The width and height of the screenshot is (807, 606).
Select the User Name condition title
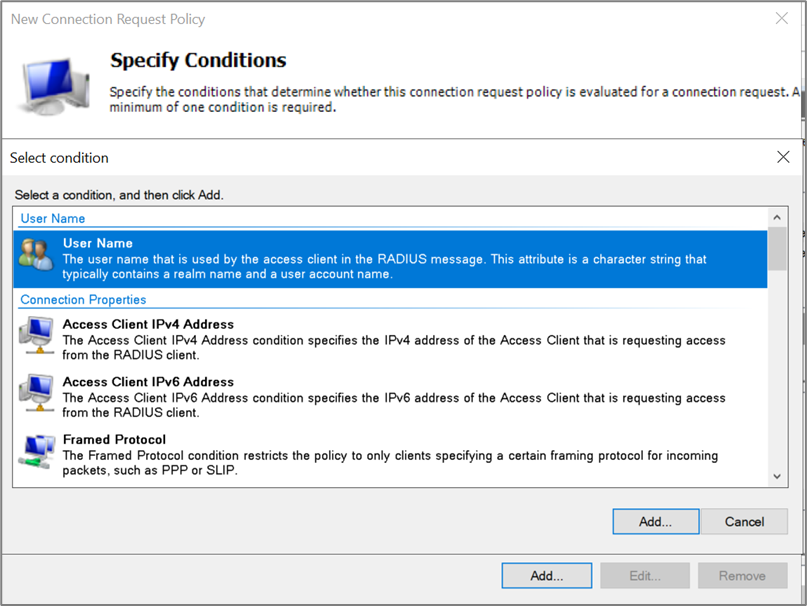pos(98,243)
